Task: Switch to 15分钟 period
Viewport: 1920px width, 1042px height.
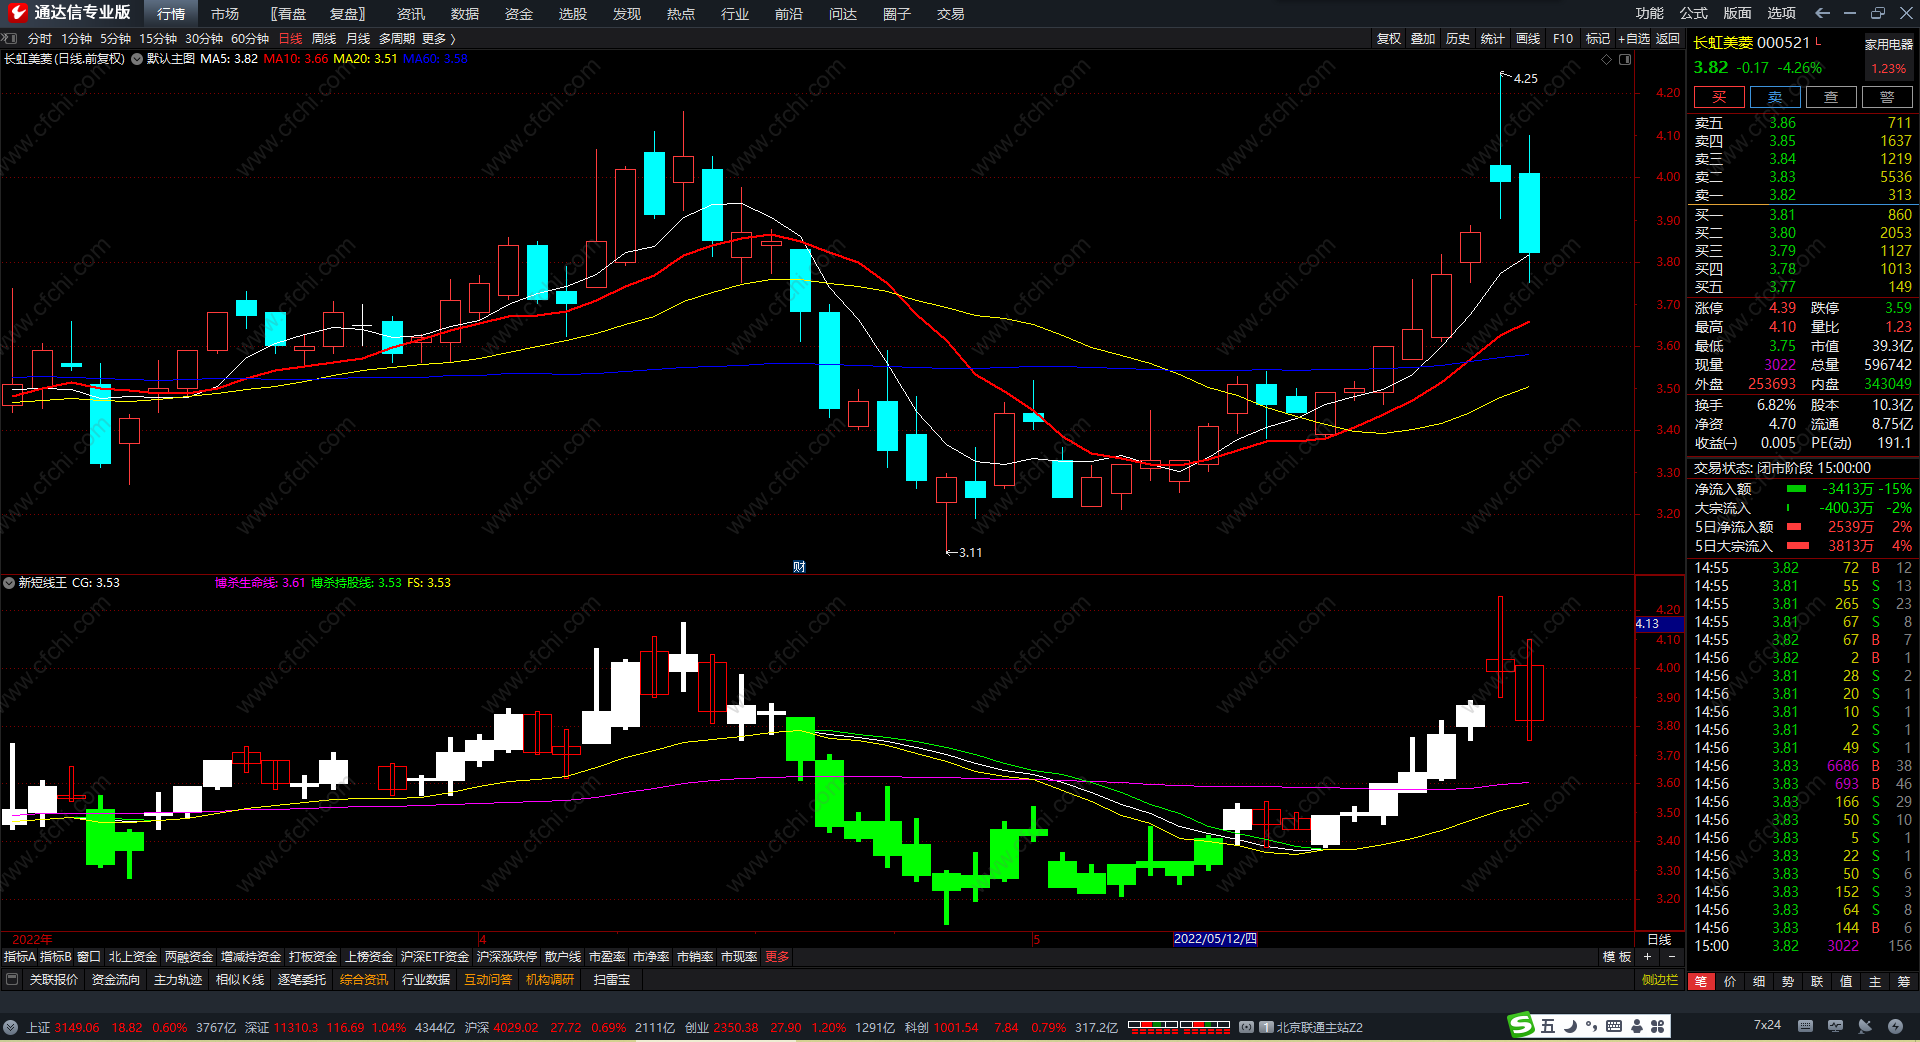Action: [x=158, y=38]
